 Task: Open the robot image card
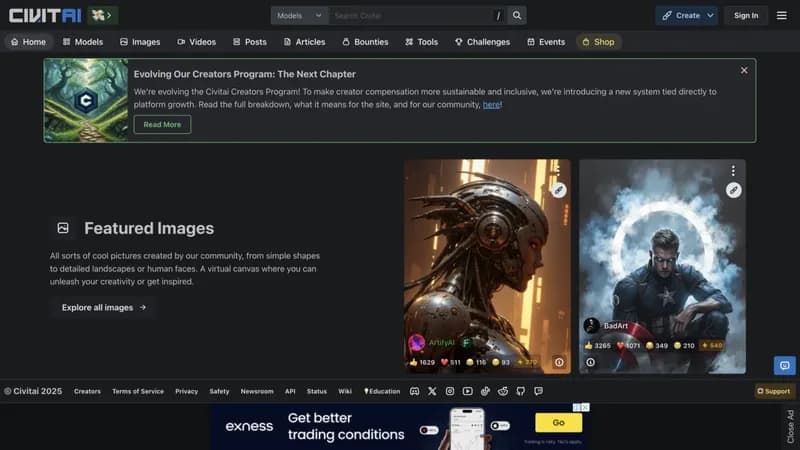[487, 265]
